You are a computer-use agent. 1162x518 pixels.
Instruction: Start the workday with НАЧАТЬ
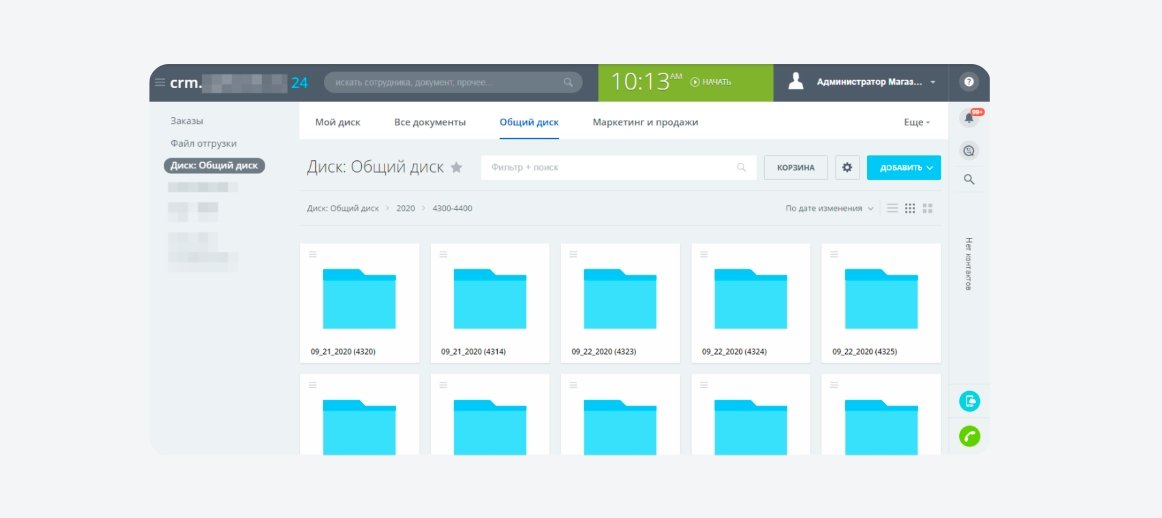[x=711, y=82]
